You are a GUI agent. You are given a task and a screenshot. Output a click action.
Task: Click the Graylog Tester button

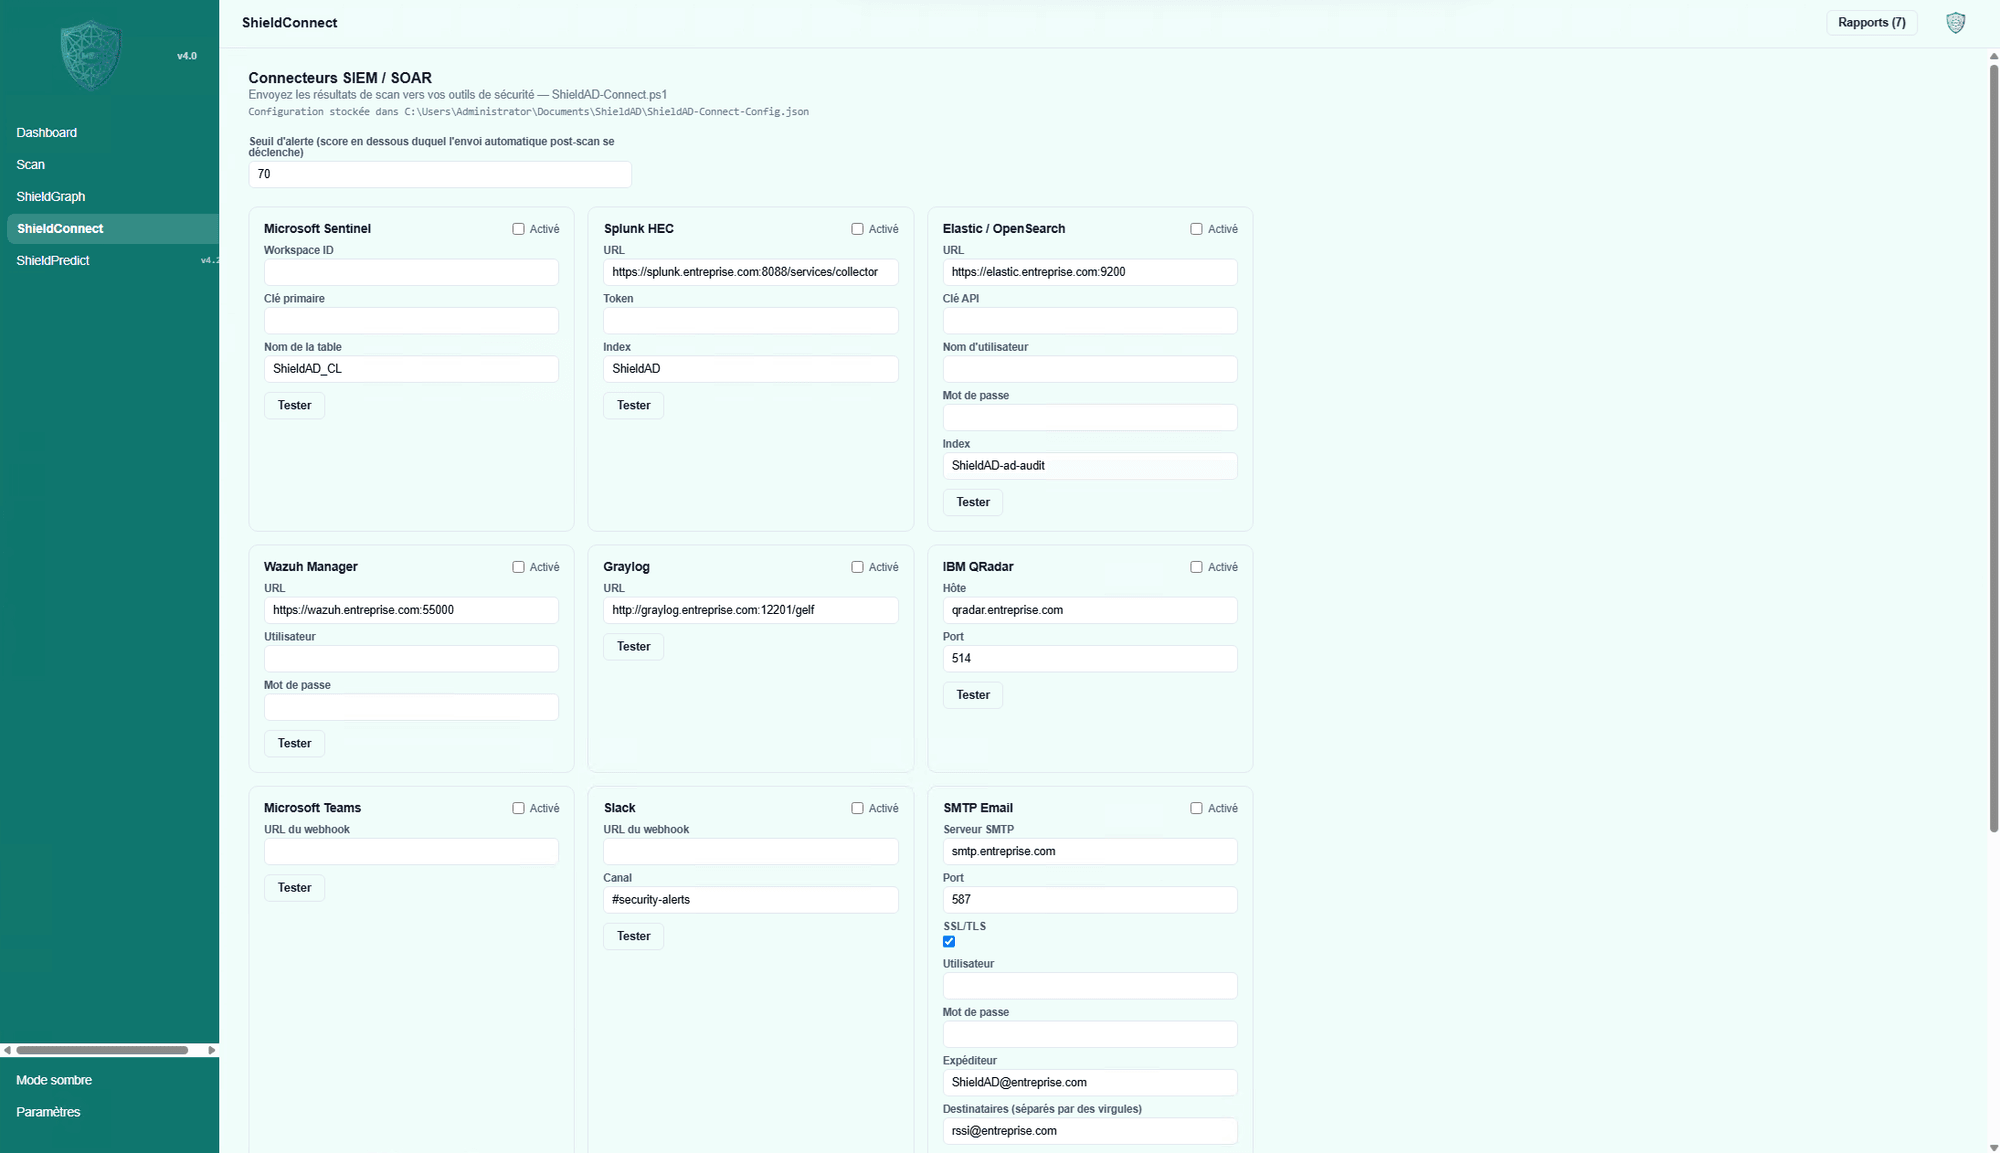633,646
